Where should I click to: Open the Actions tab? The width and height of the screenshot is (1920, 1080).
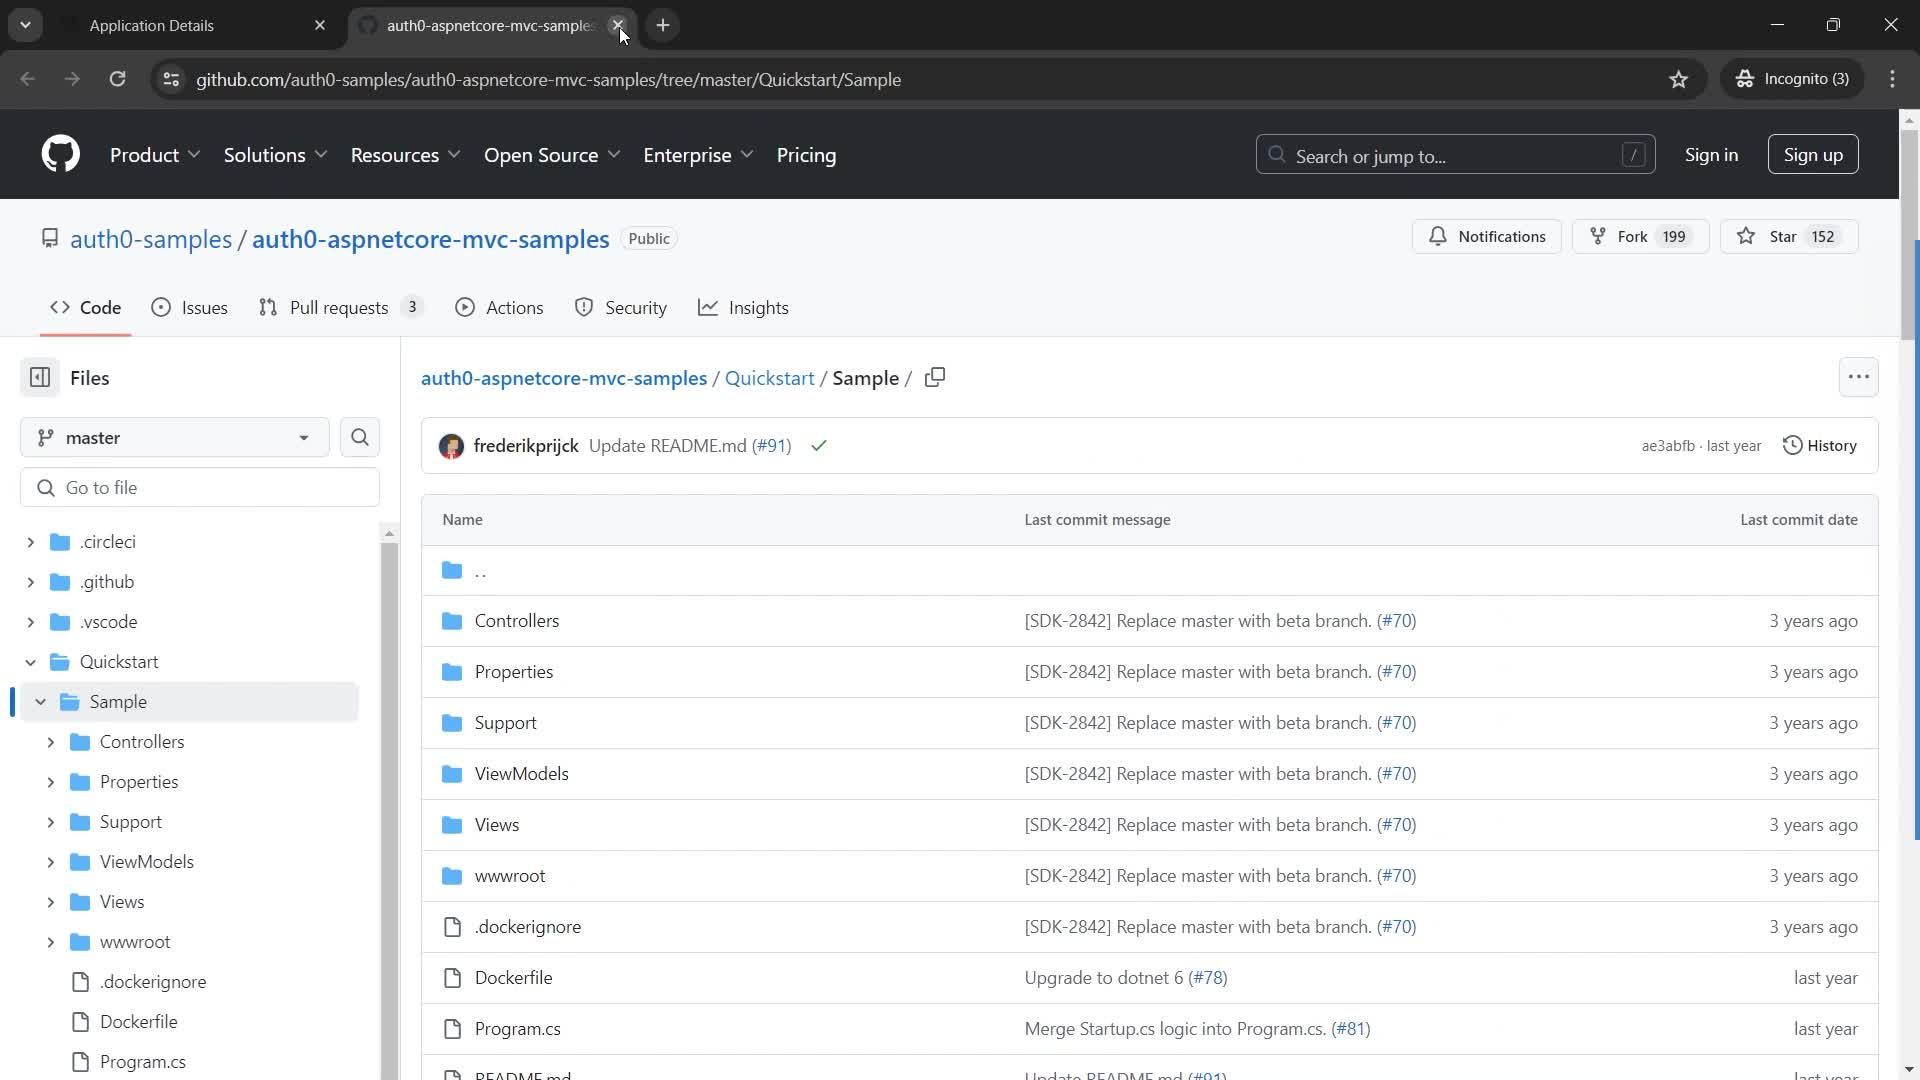tap(499, 308)
